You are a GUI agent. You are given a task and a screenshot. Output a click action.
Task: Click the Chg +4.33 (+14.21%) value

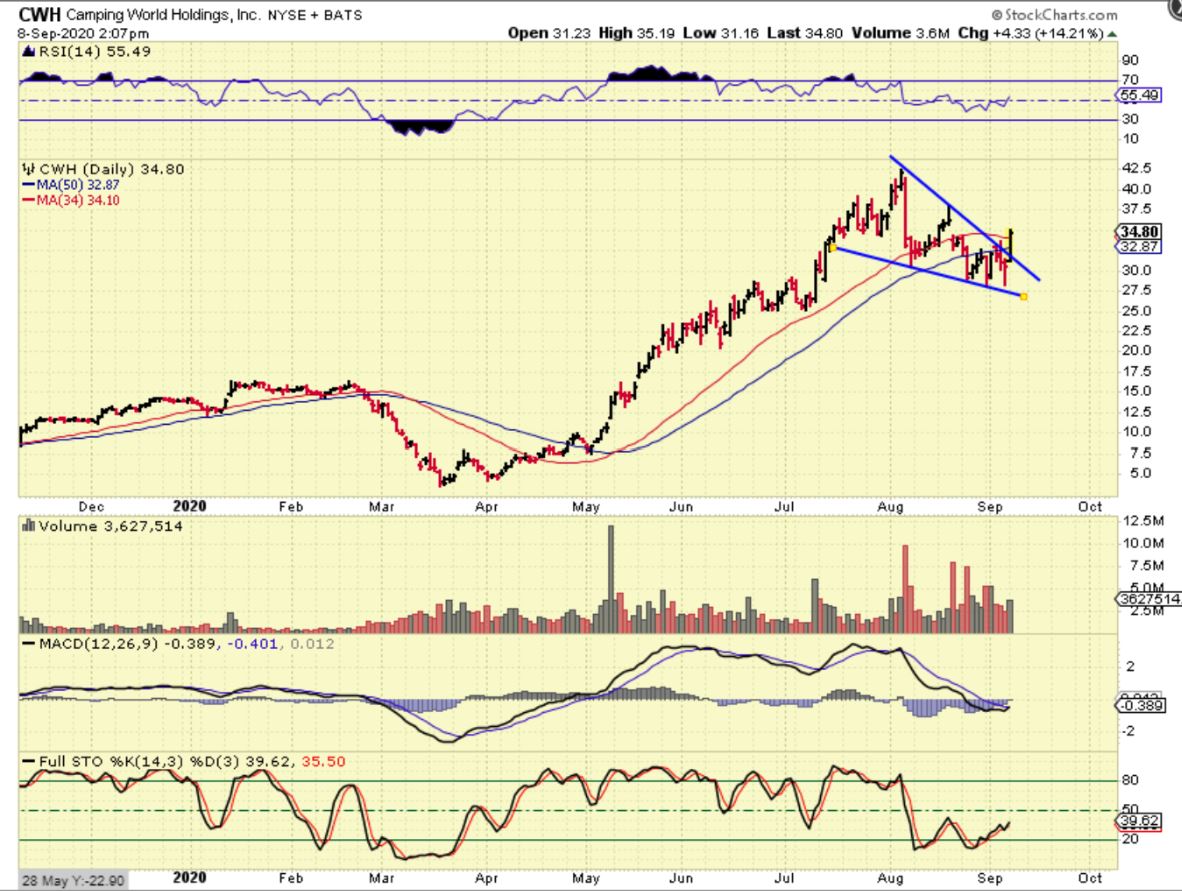tap(1030, 33)
